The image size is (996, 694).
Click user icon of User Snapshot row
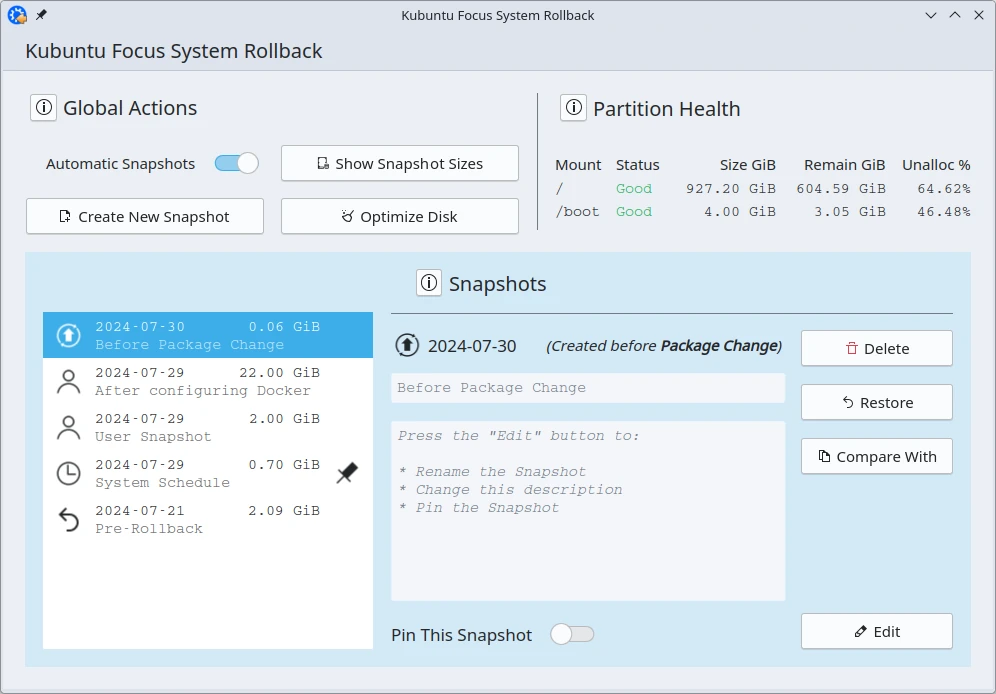(x=69, y=427)
